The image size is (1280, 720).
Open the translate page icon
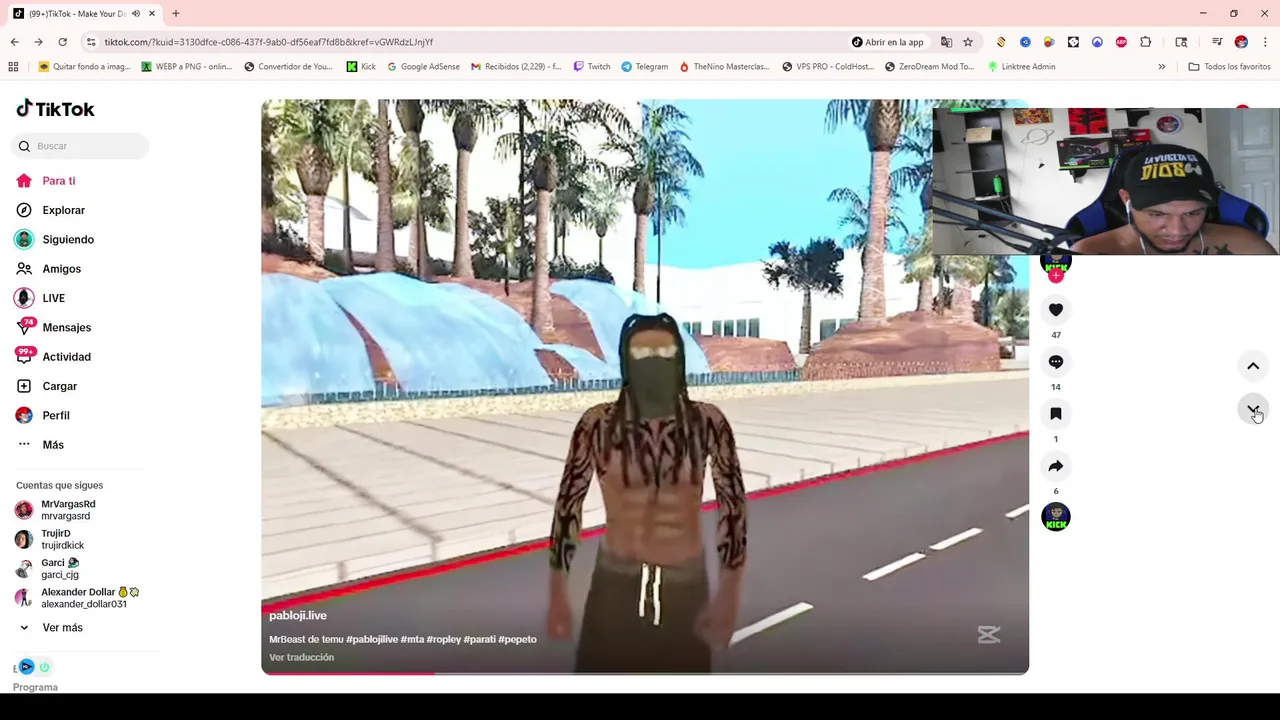tap(946, 42)
